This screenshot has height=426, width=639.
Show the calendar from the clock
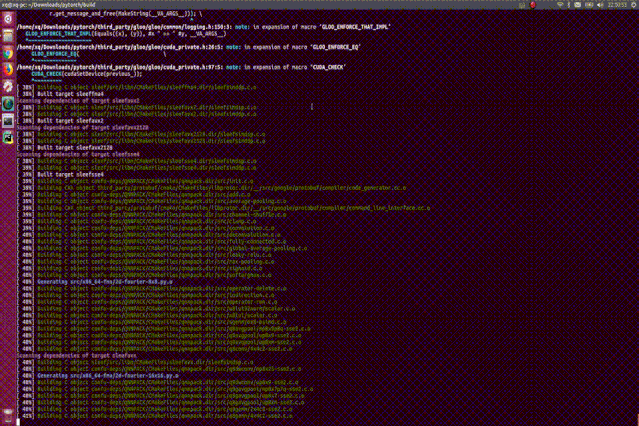click(x=617, y=5)
